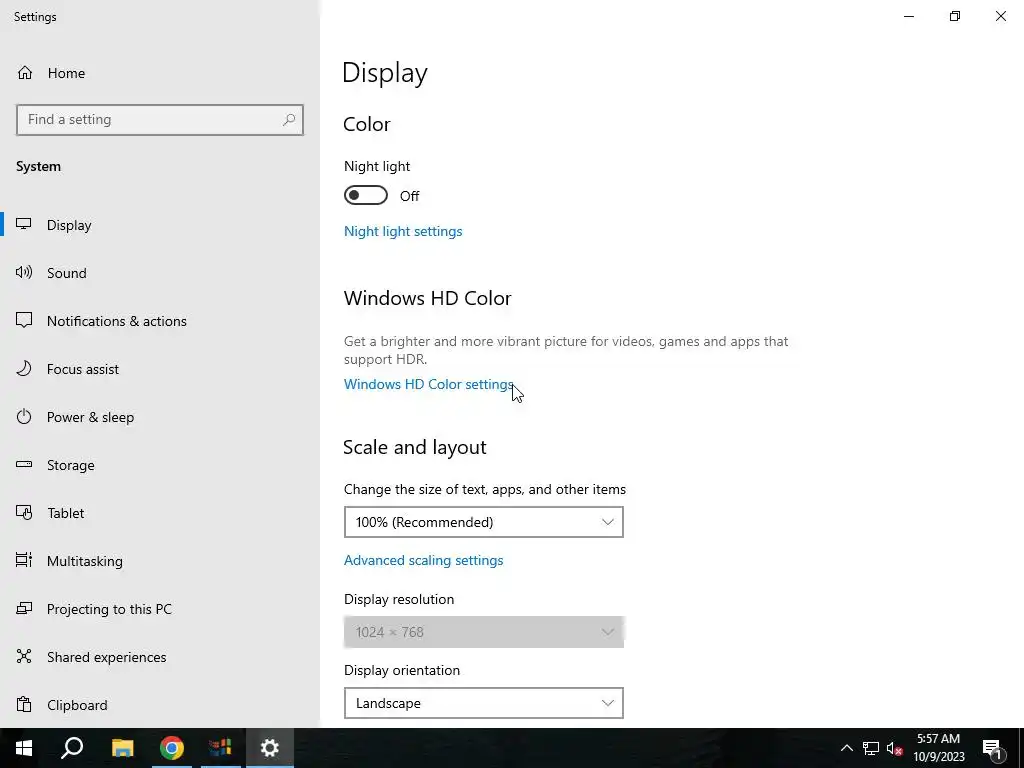The height and width of the screenshot is (768, 1024).
Task: Toggle the Night light switch
Action: coord(366,195)
